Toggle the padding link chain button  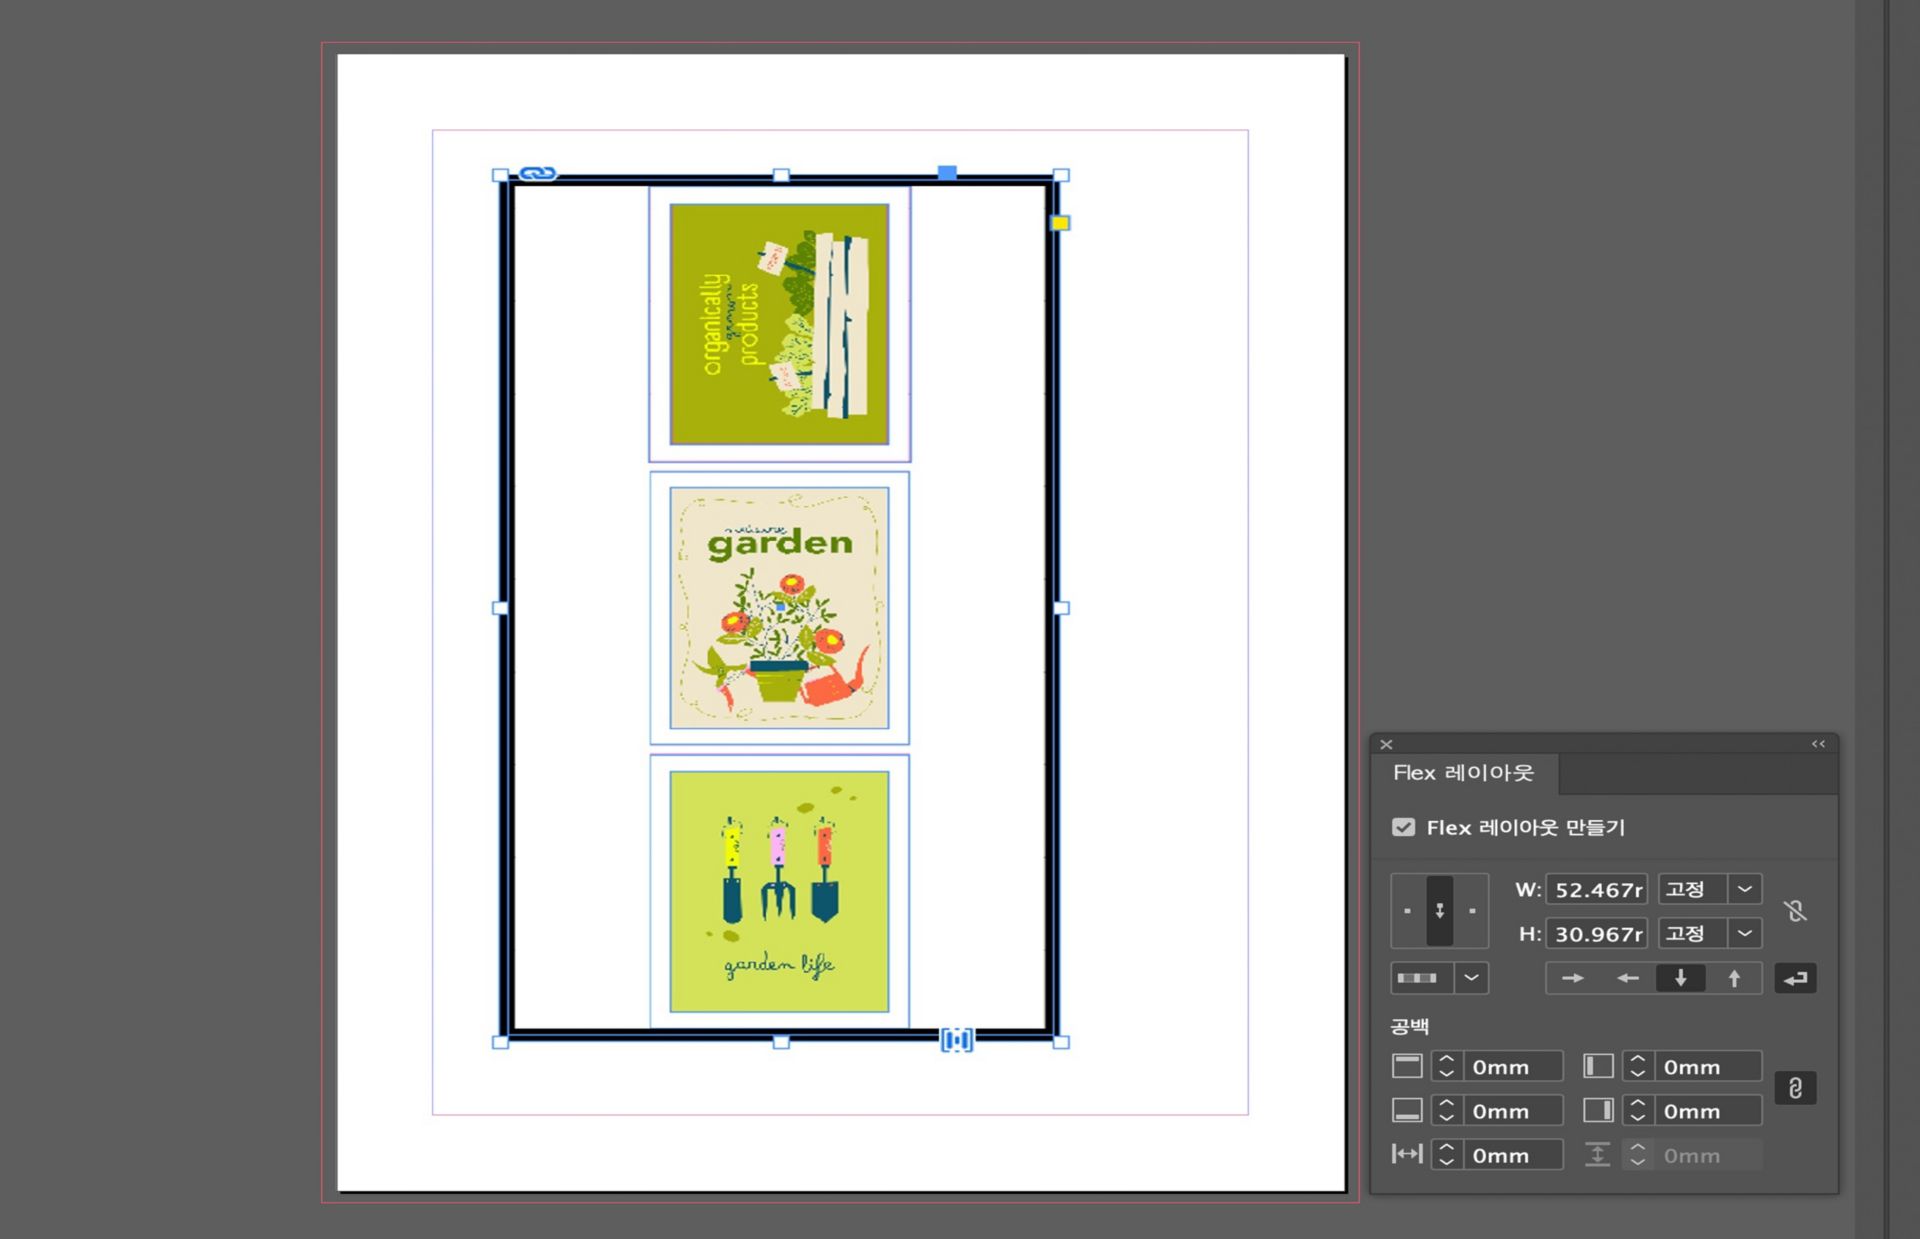click(x=1795, y=1088)
